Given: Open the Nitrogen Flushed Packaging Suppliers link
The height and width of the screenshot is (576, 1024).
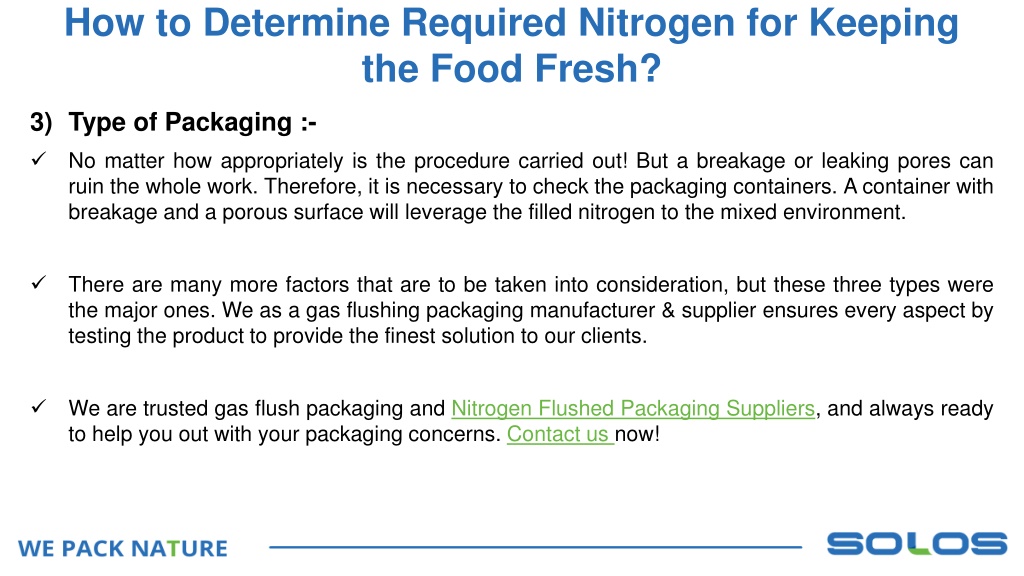Looking at the screenshot, I should 633,409.
